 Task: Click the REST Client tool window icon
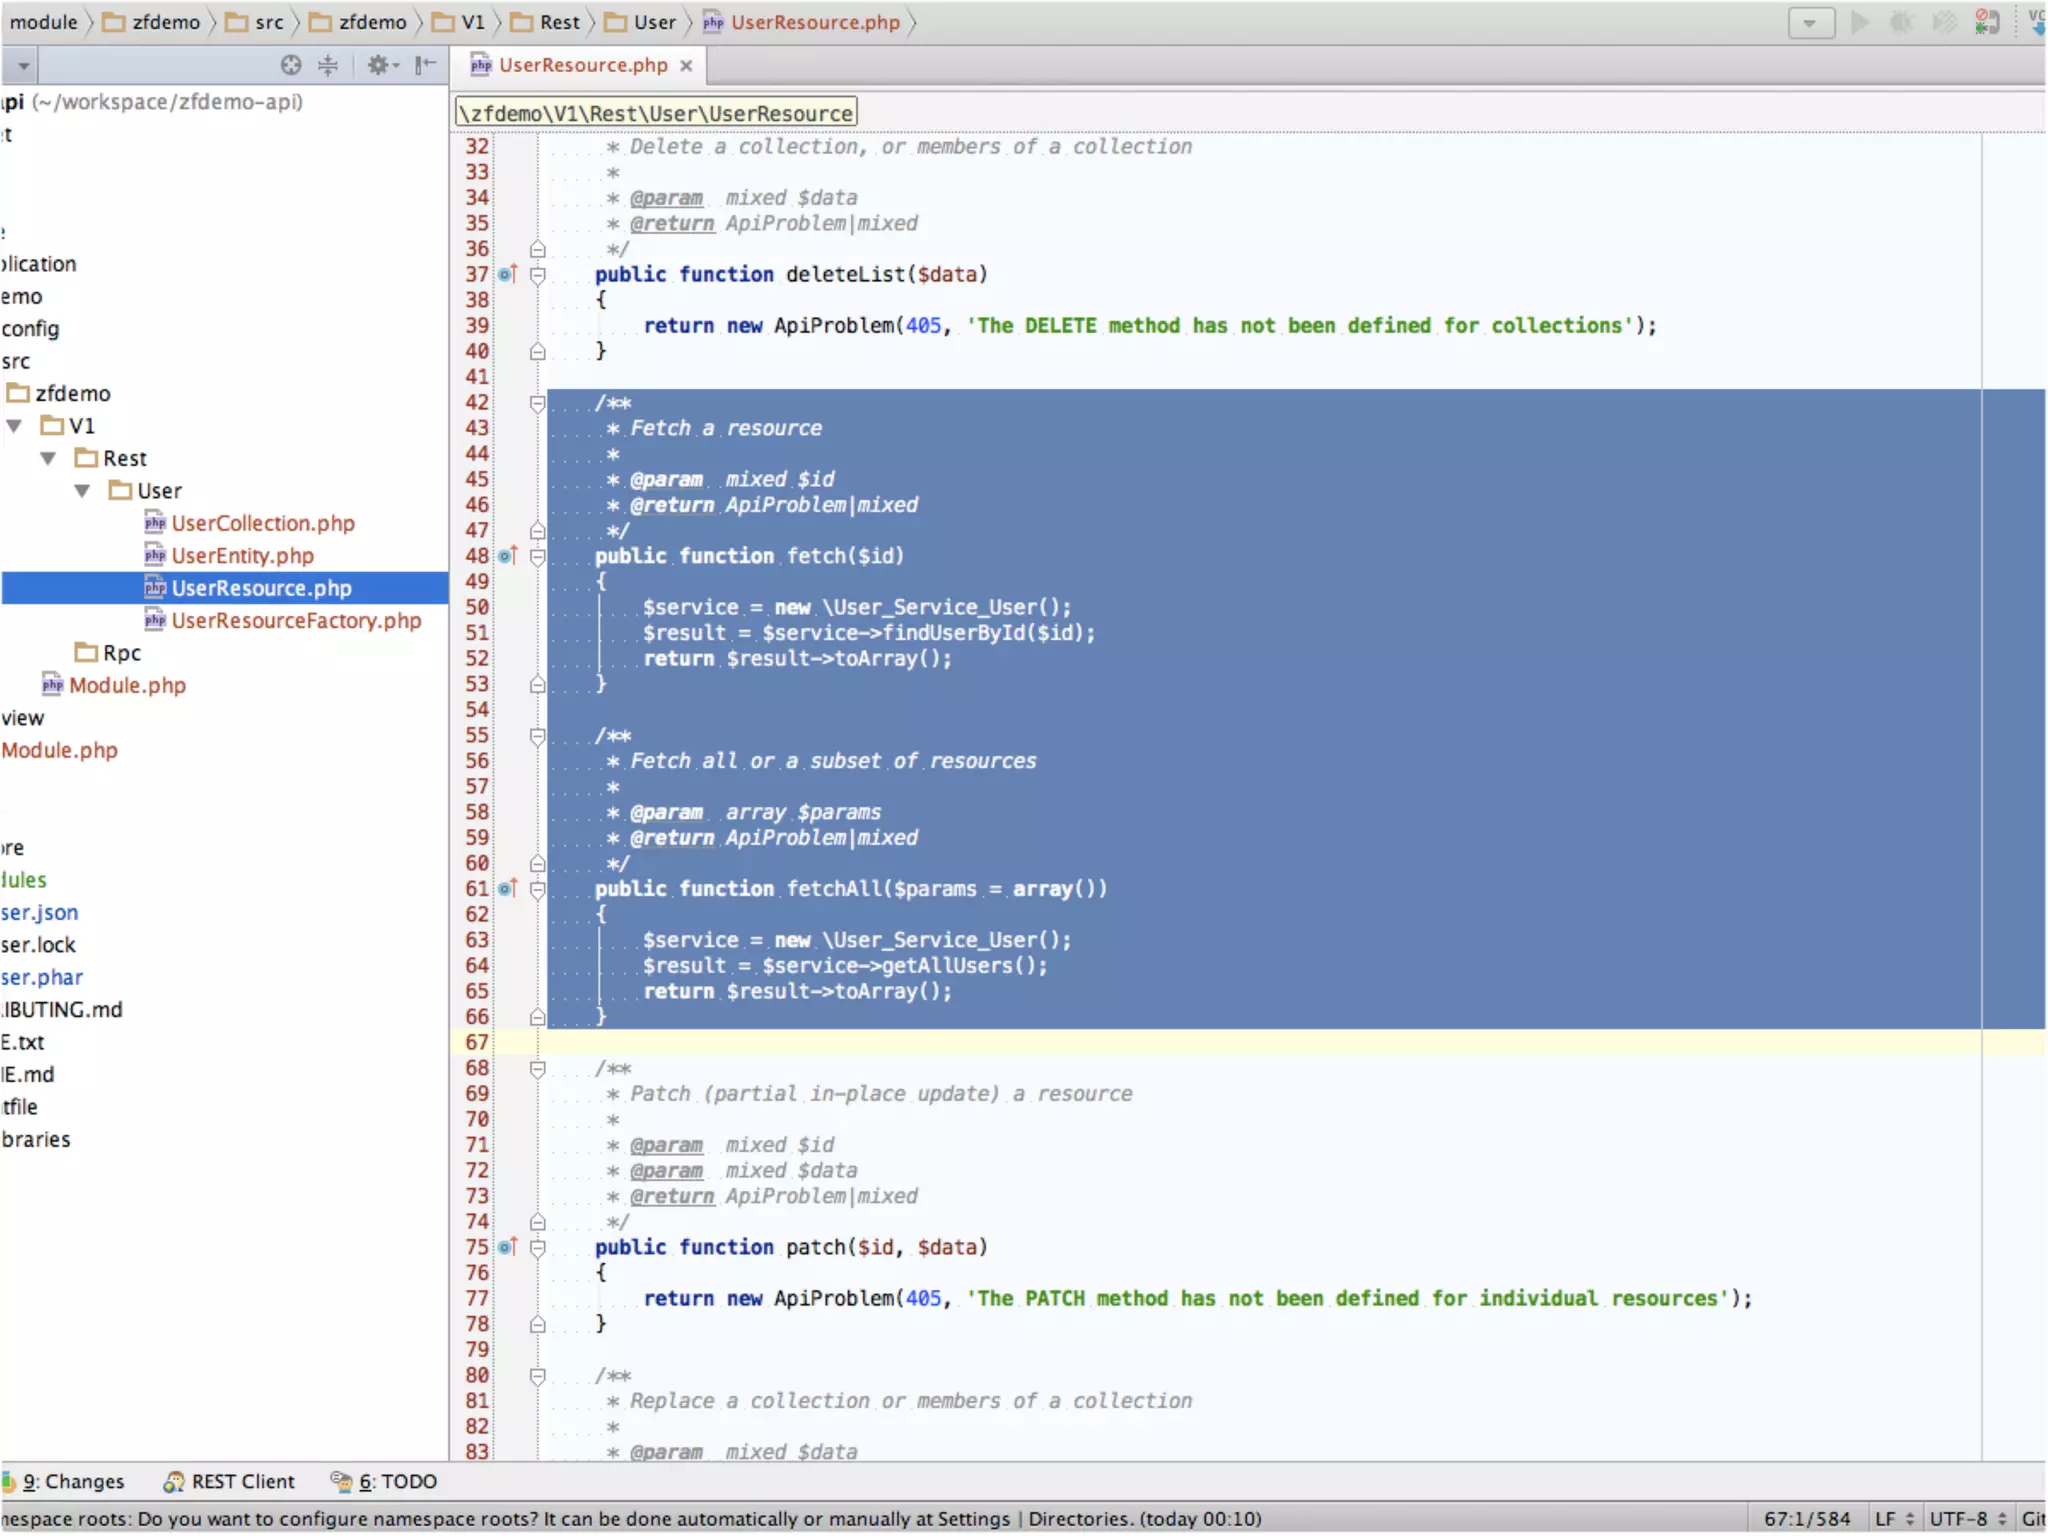pyautogui.click(x=174, y=1481)
